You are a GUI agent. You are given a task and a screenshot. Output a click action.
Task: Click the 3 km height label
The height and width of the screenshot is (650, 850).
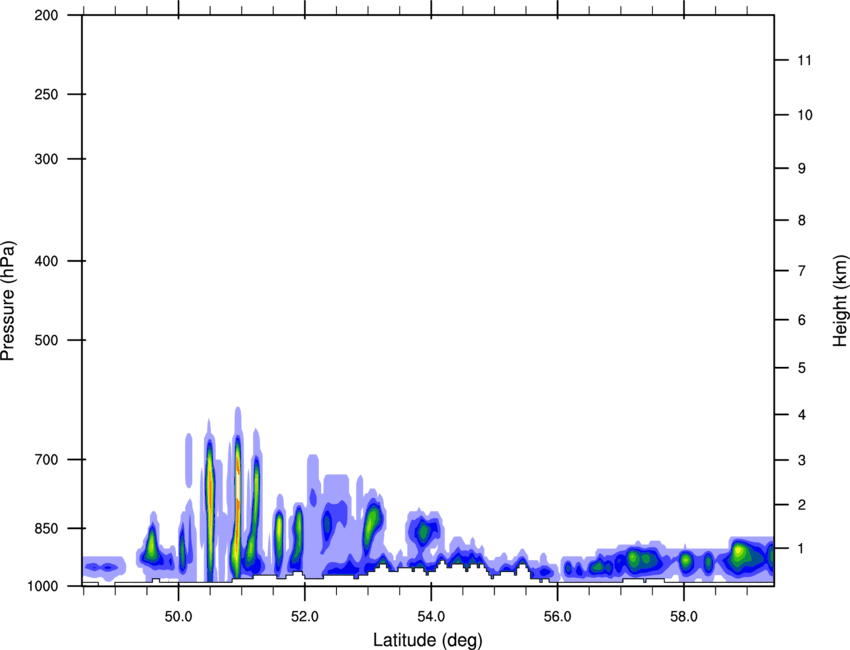[x=802, y=460]
